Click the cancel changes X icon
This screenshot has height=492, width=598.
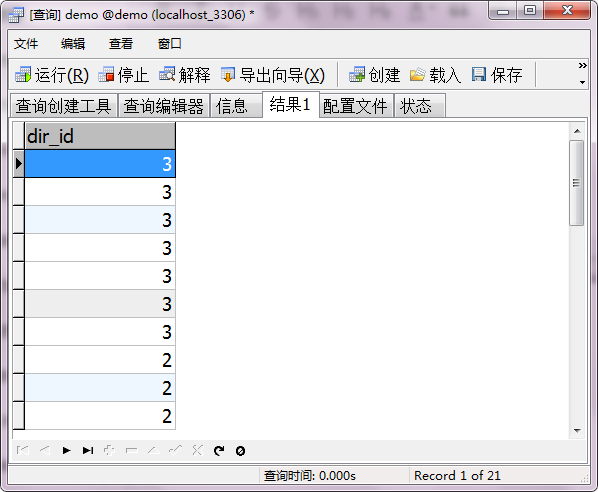tap(198, 450)
